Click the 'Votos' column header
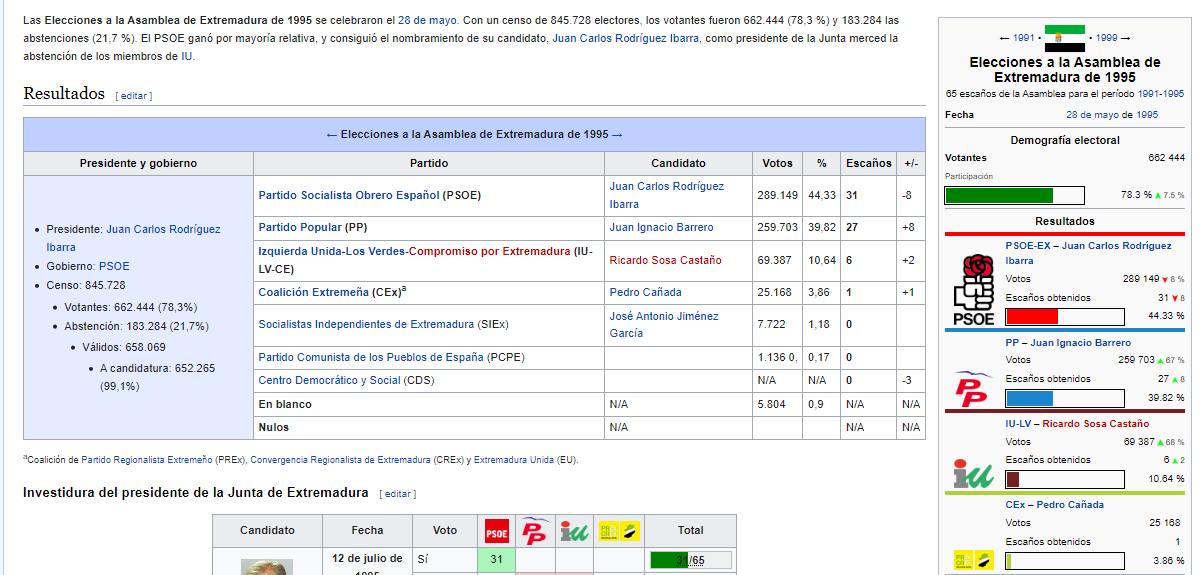Screen dimensions: 1202x575 [x=777, y=163]
